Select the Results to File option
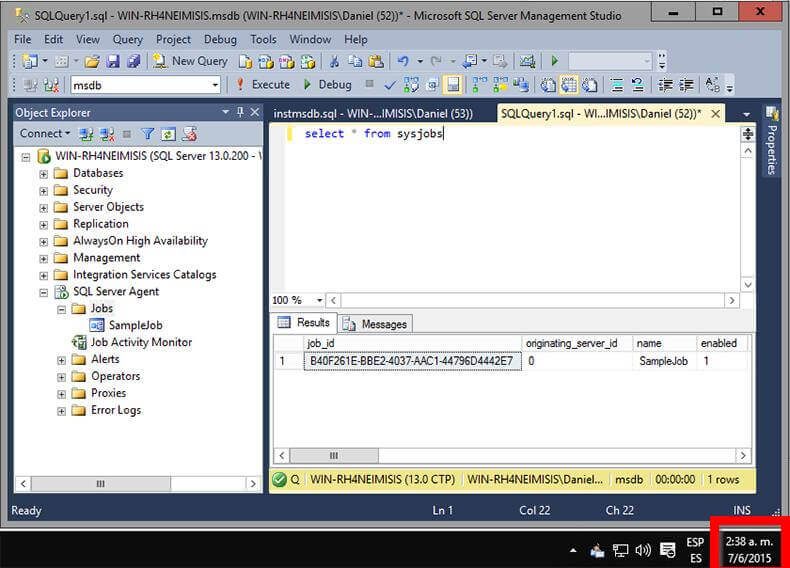Image resolution: width=790 pixels, height=568 pixels. [589, 85]
